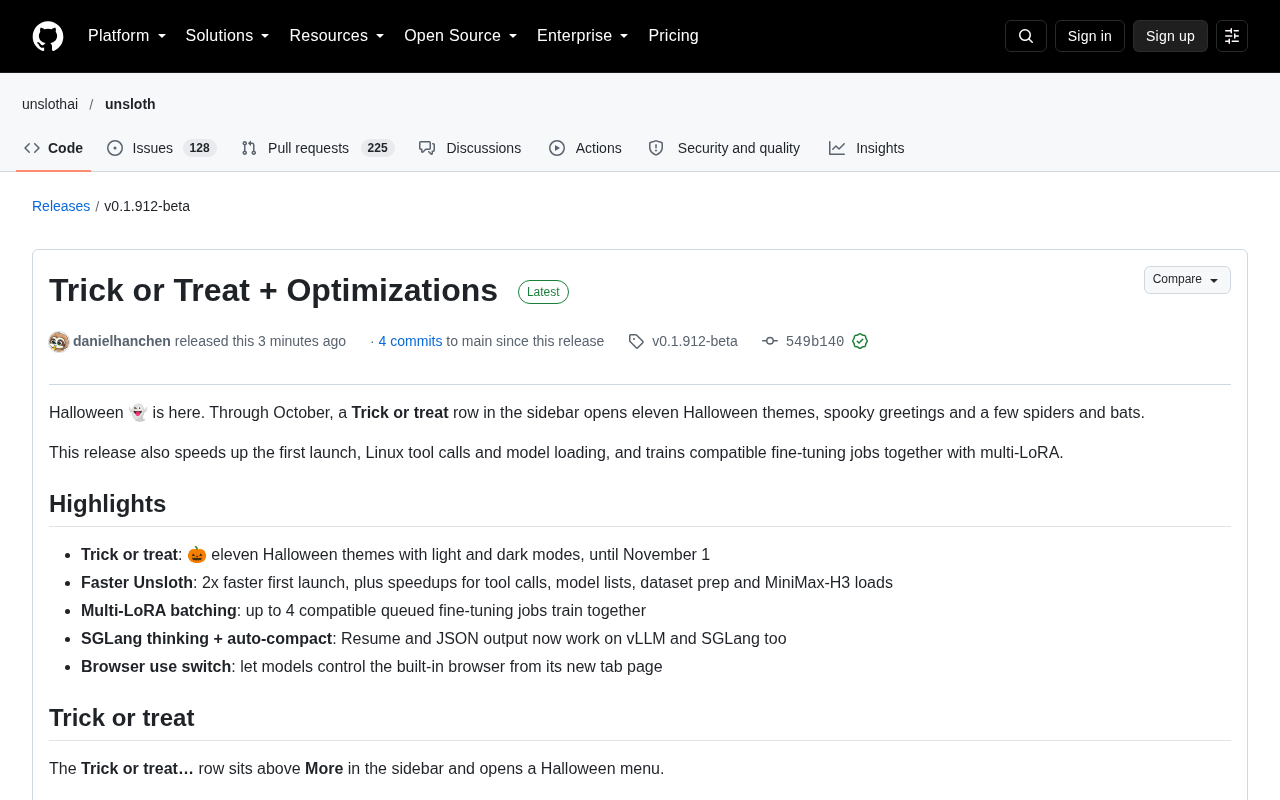
Task: Open the Issues tab
Action: coord(162,148)
